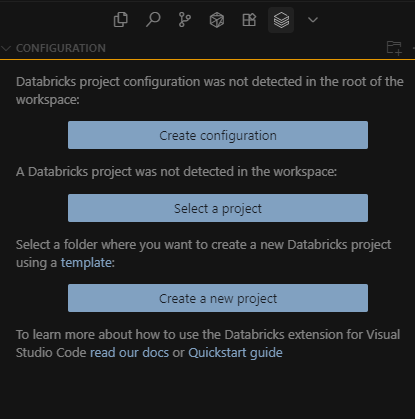Click the CONFIGURATION section header title
415x419 pixels.
pos(61,48)
